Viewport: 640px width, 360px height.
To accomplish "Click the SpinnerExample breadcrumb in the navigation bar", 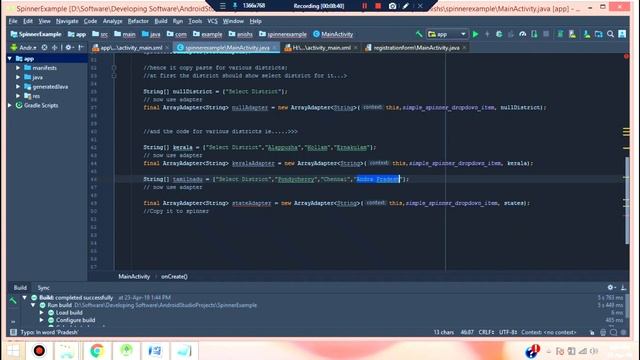I will (x=36, y=34).
